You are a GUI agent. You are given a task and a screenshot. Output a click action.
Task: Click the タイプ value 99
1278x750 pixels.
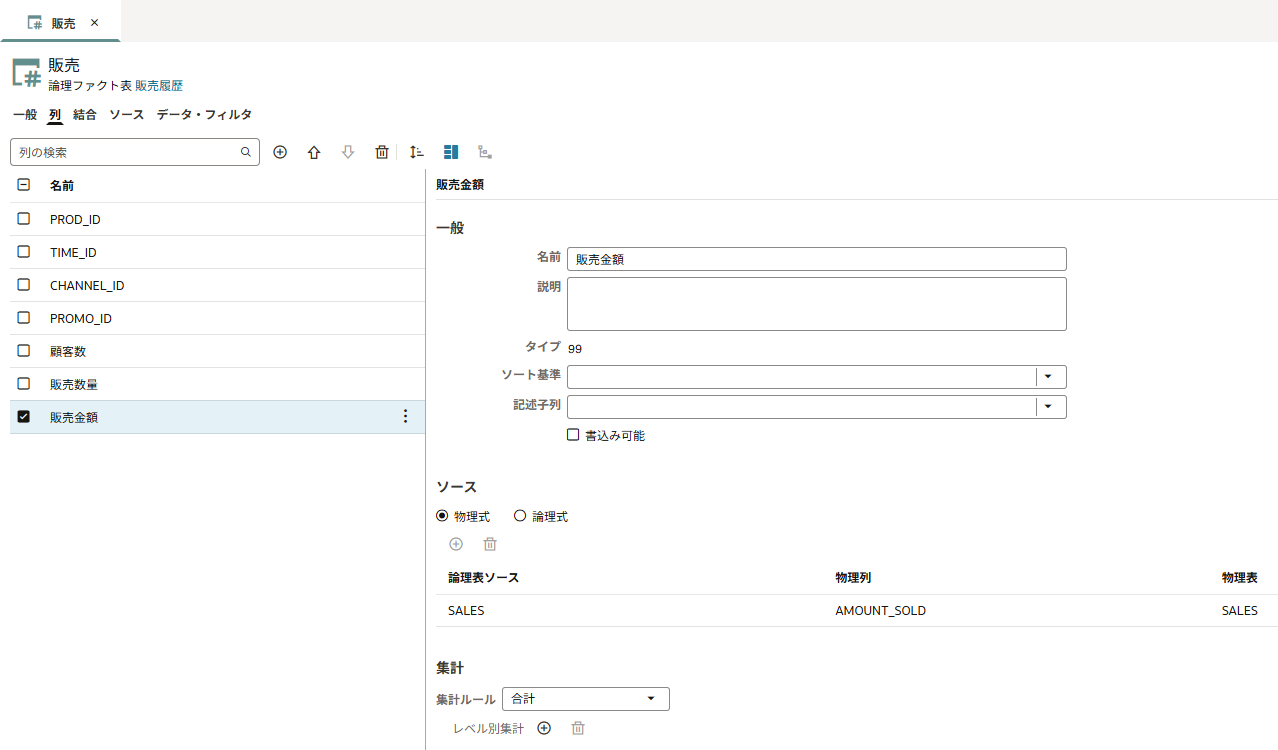(x=575, y=349)
